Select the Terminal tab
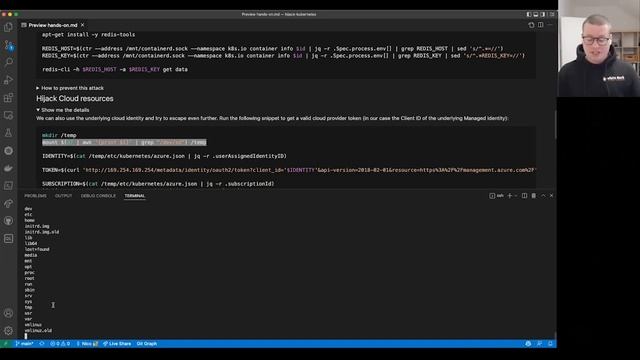Screen dimensions: 640x360 [x=135, y=196]
